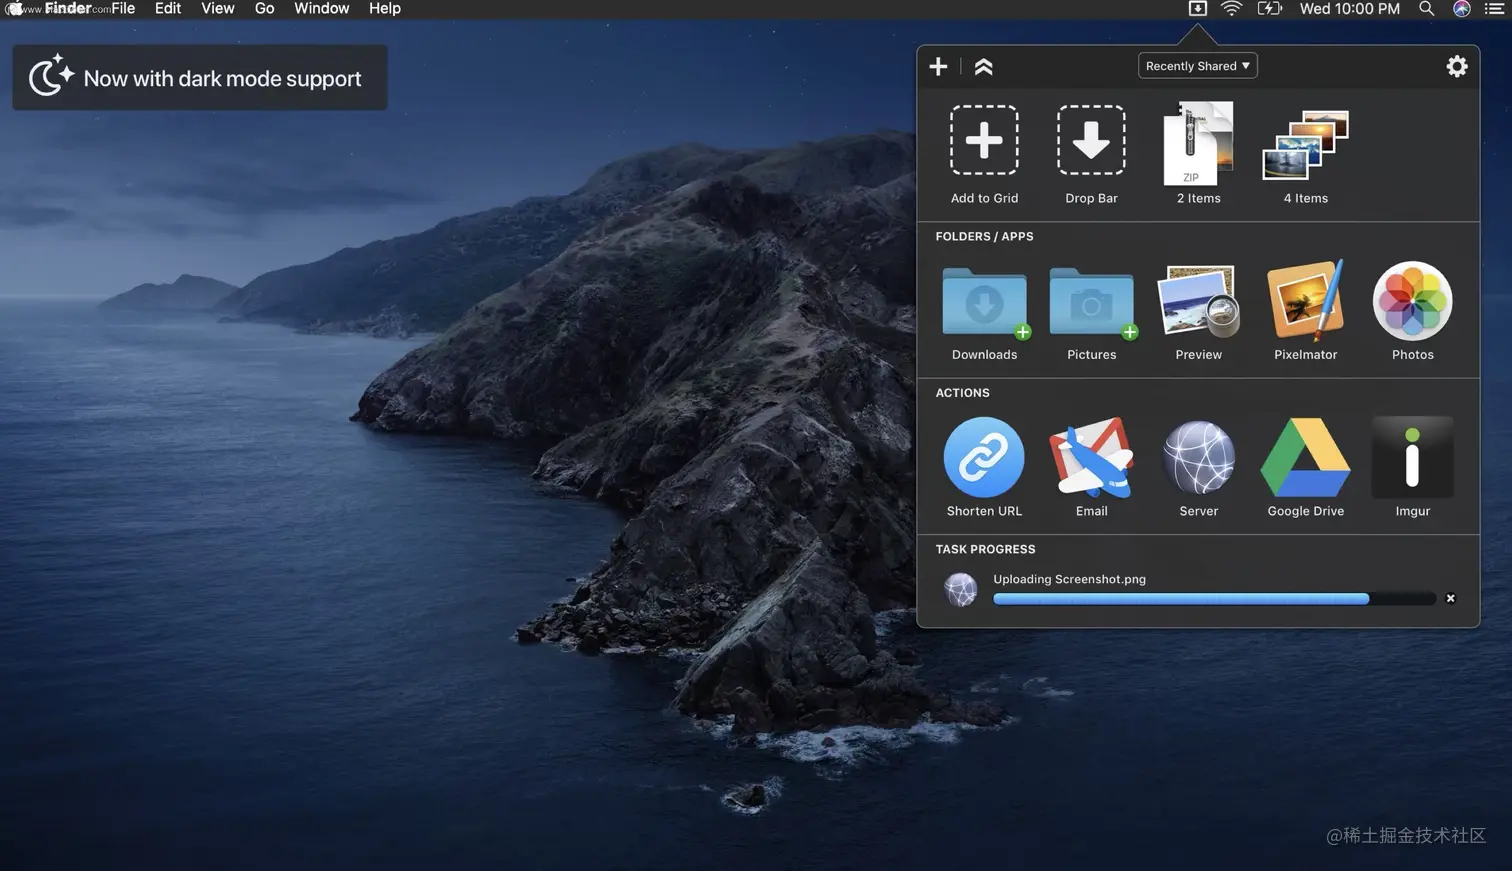This screenshot has width=1512, height=871.
Task: Click the Dropzone menu bar icon
Action: tap(1197, 9)
